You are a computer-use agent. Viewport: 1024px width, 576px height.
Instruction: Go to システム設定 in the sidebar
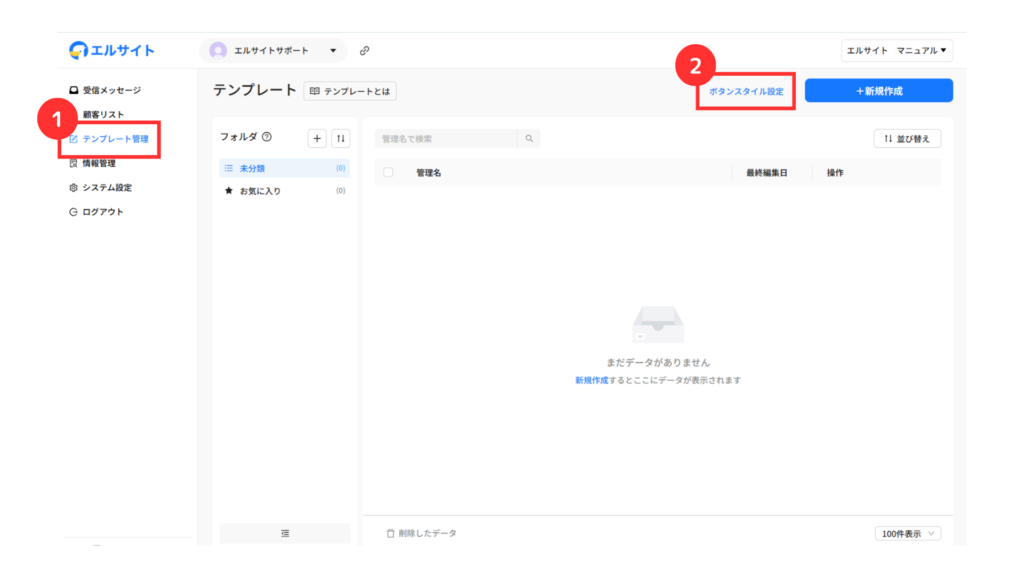[x=106, y=188]
